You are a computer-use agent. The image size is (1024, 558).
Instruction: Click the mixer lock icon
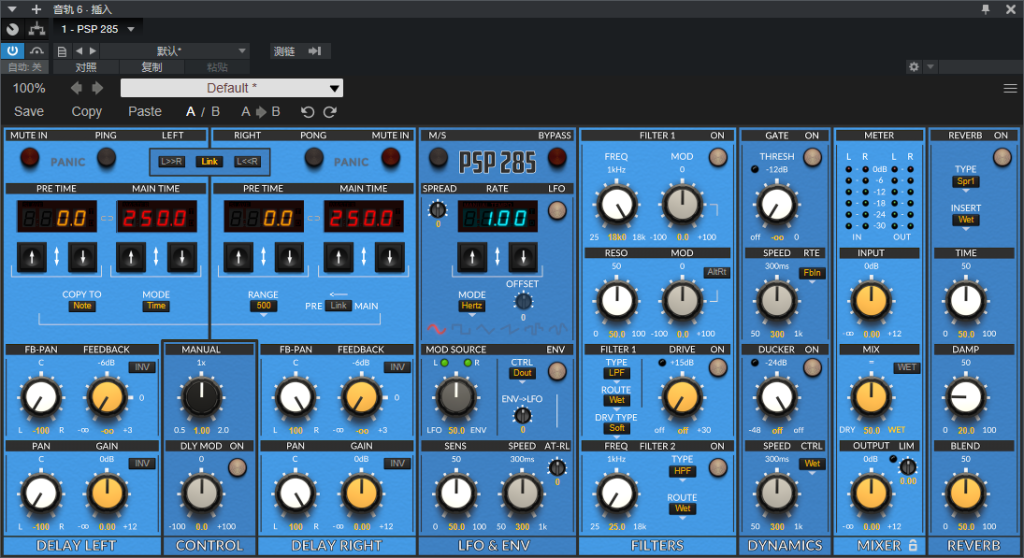click(x=913, y=545)
